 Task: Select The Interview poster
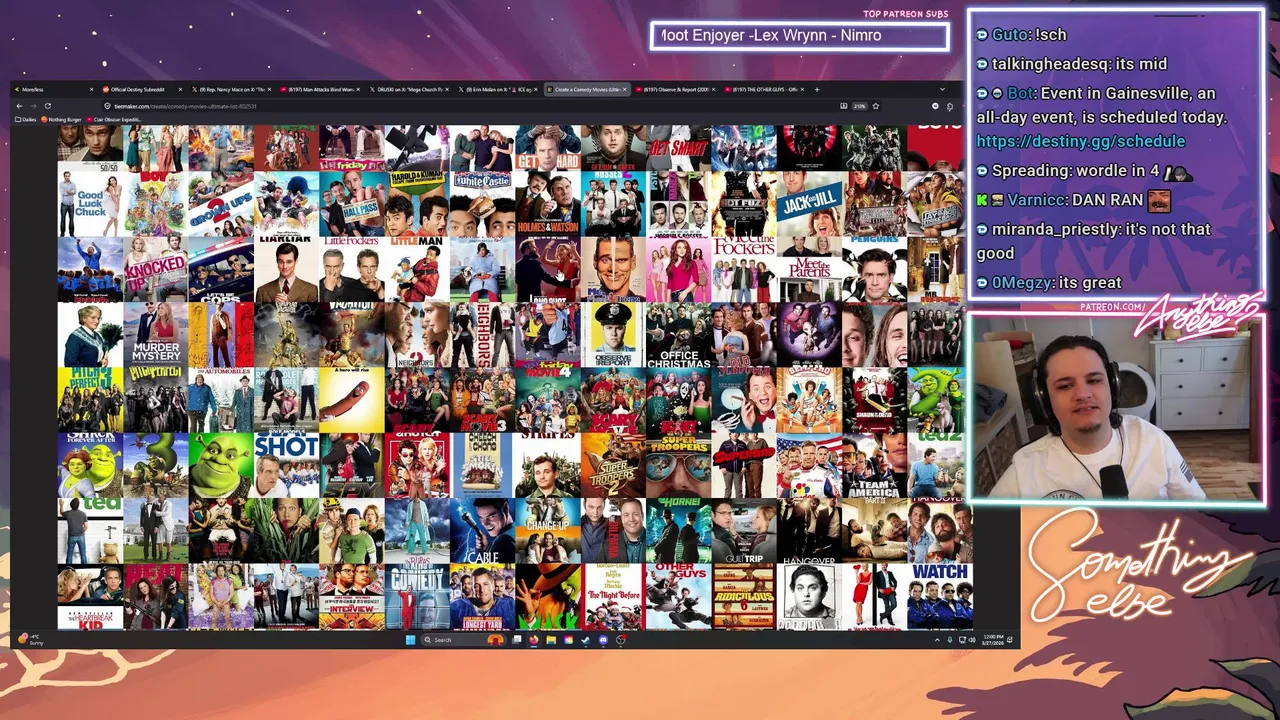click(x=352, y=598)
